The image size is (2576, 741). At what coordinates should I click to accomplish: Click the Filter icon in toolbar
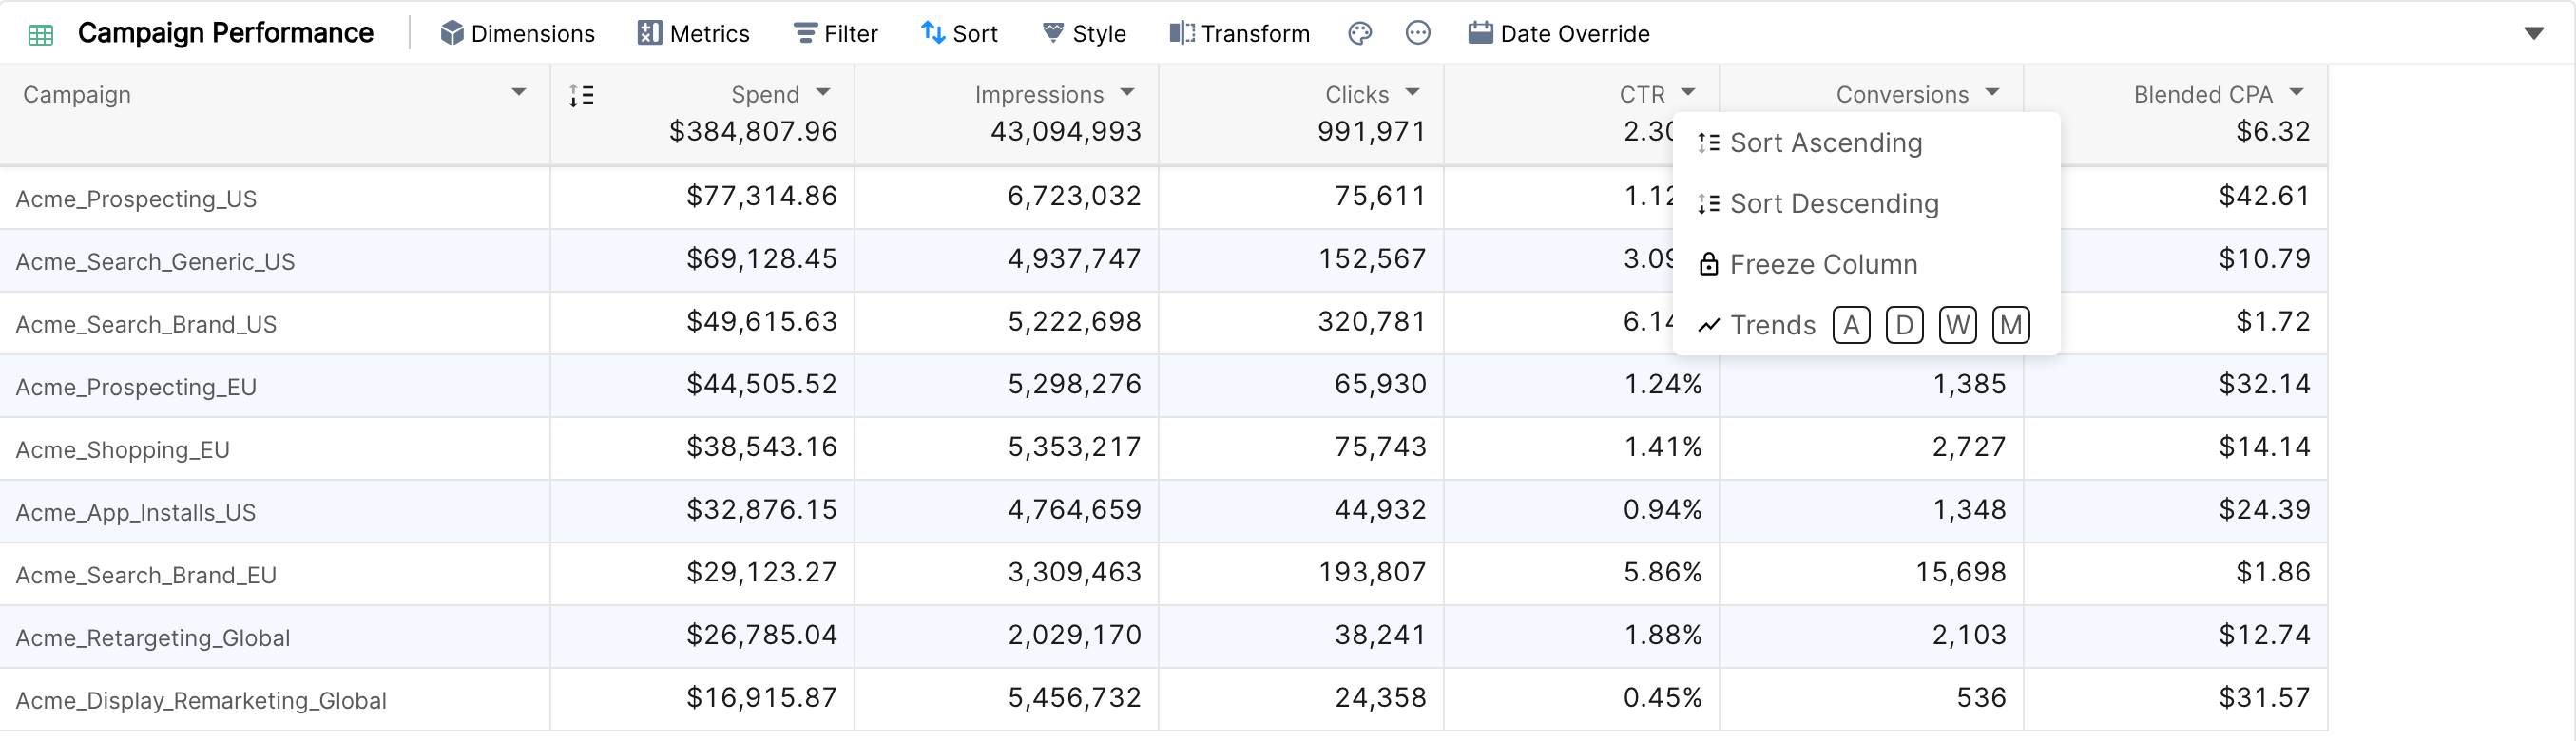[x=805, y=33]
